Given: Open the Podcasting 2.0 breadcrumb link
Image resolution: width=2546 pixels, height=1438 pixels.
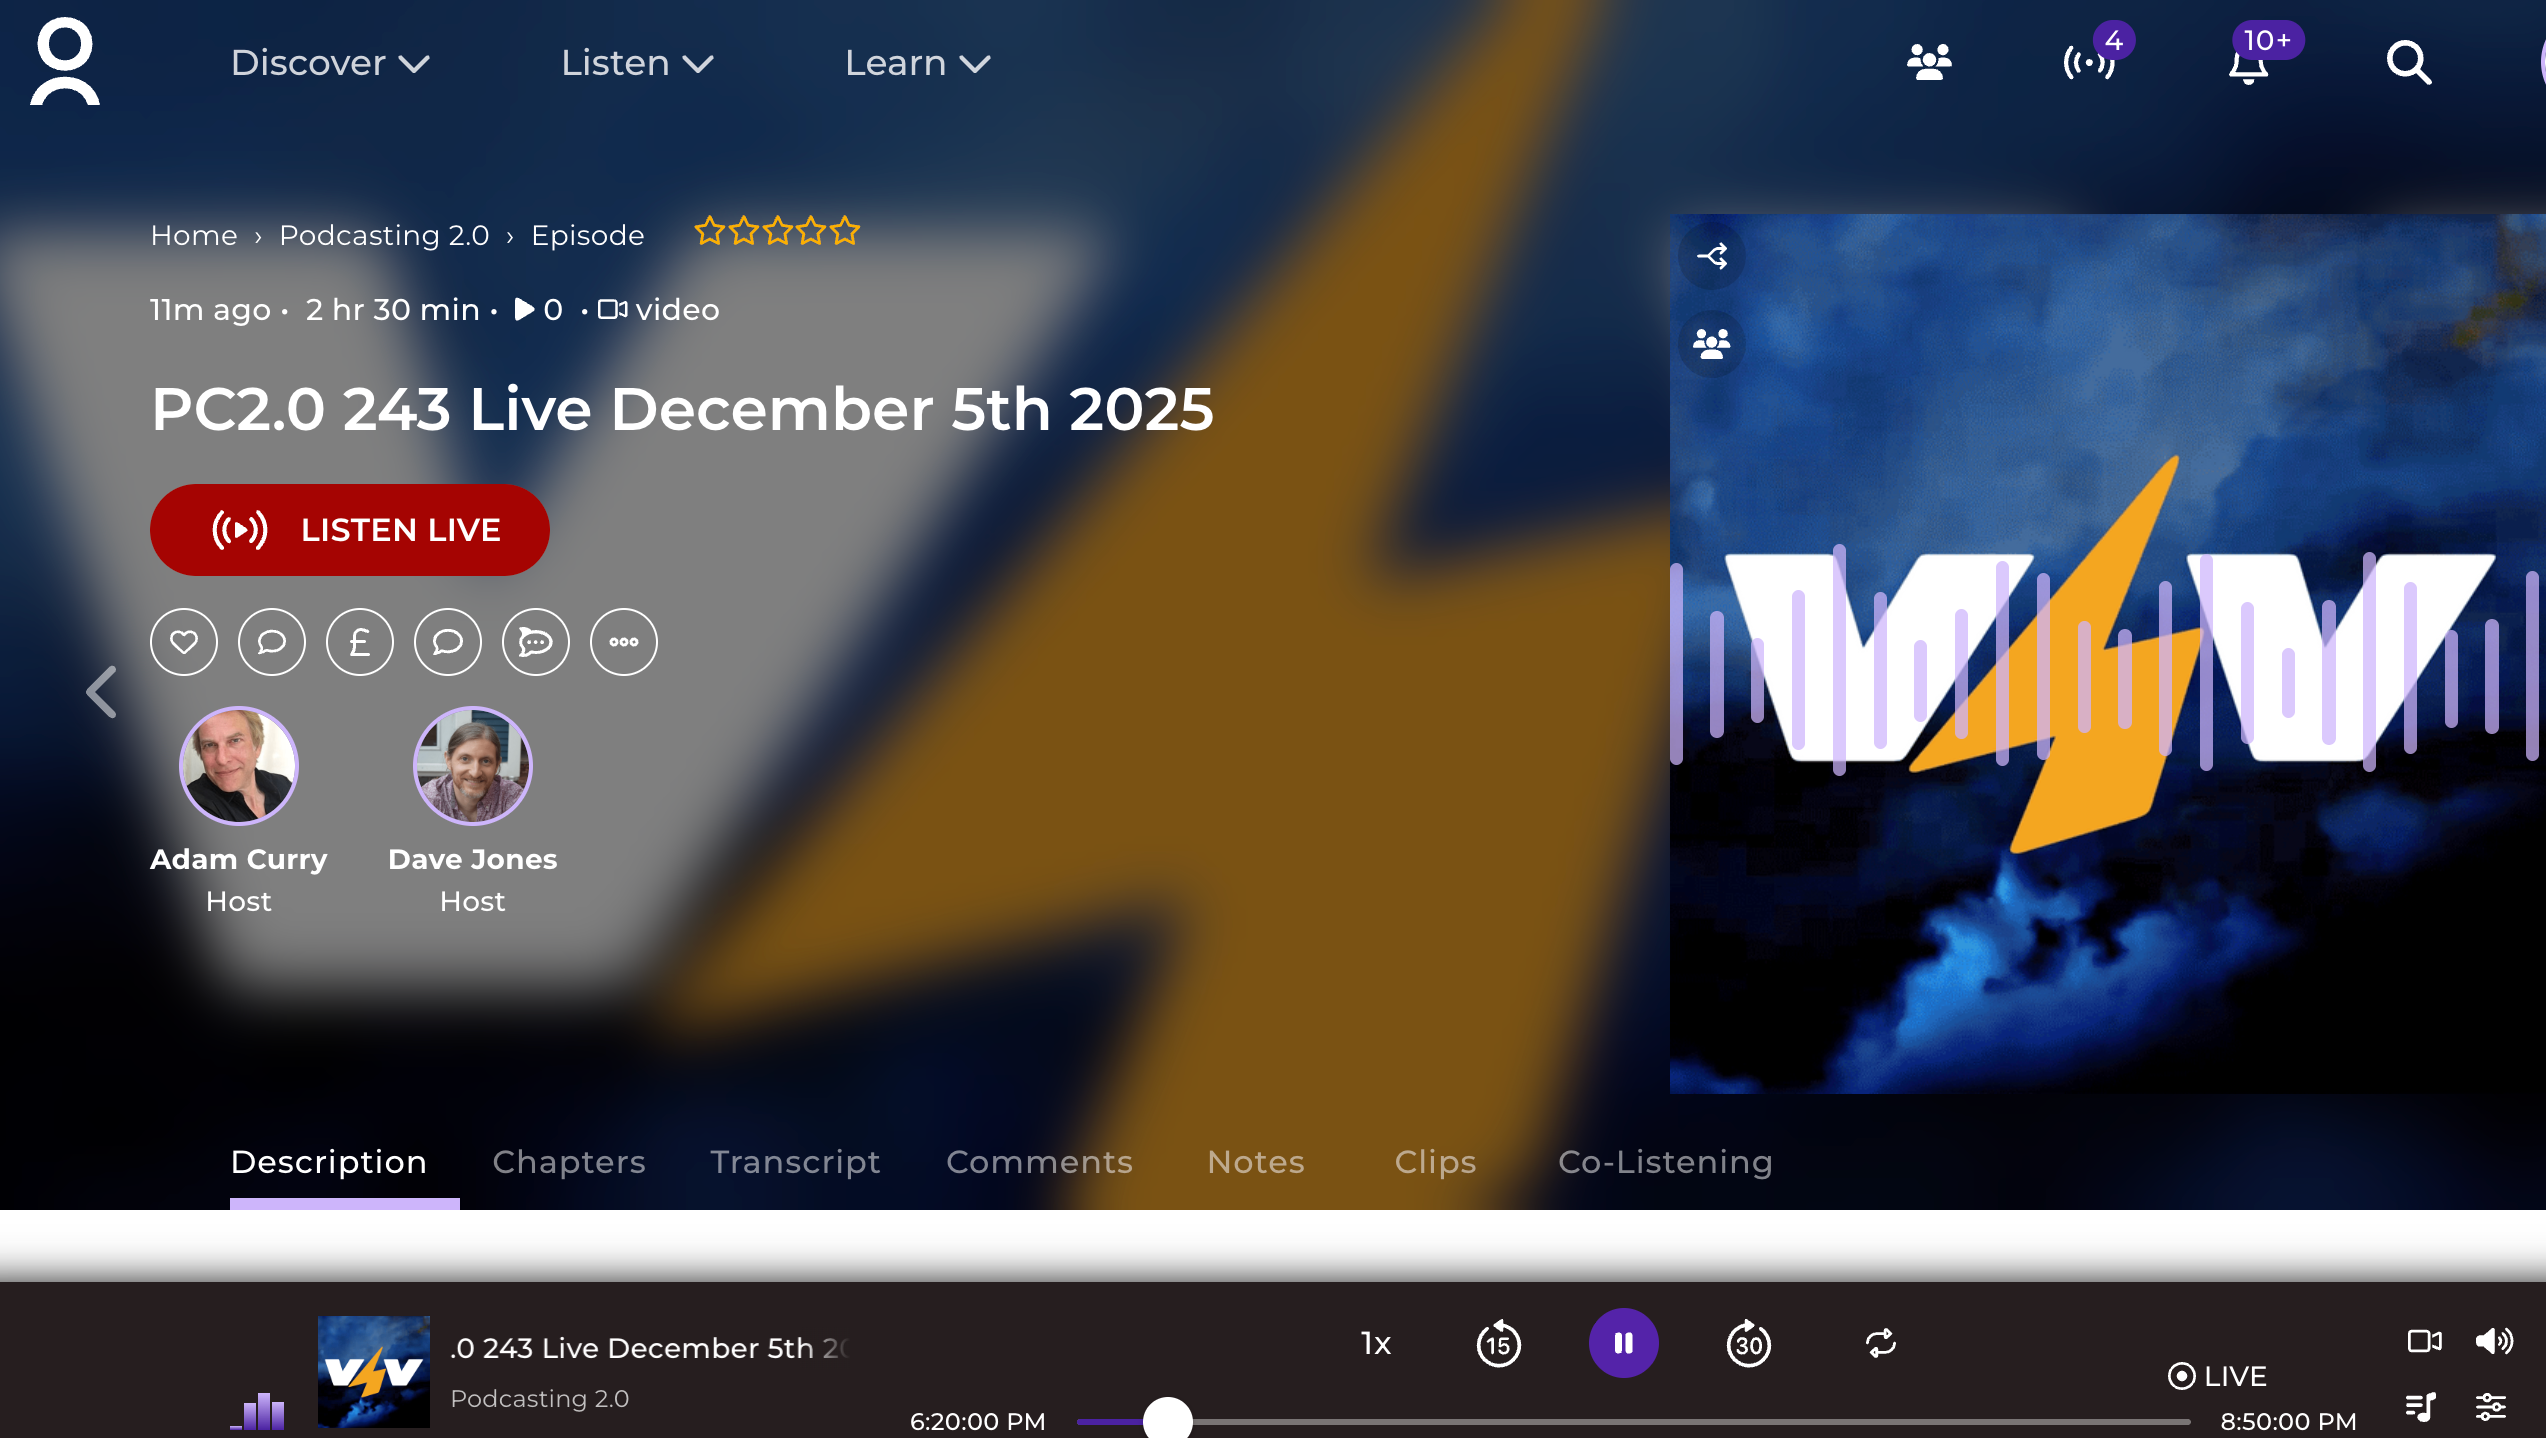Looking at the screenshot, I should [384, 235].
